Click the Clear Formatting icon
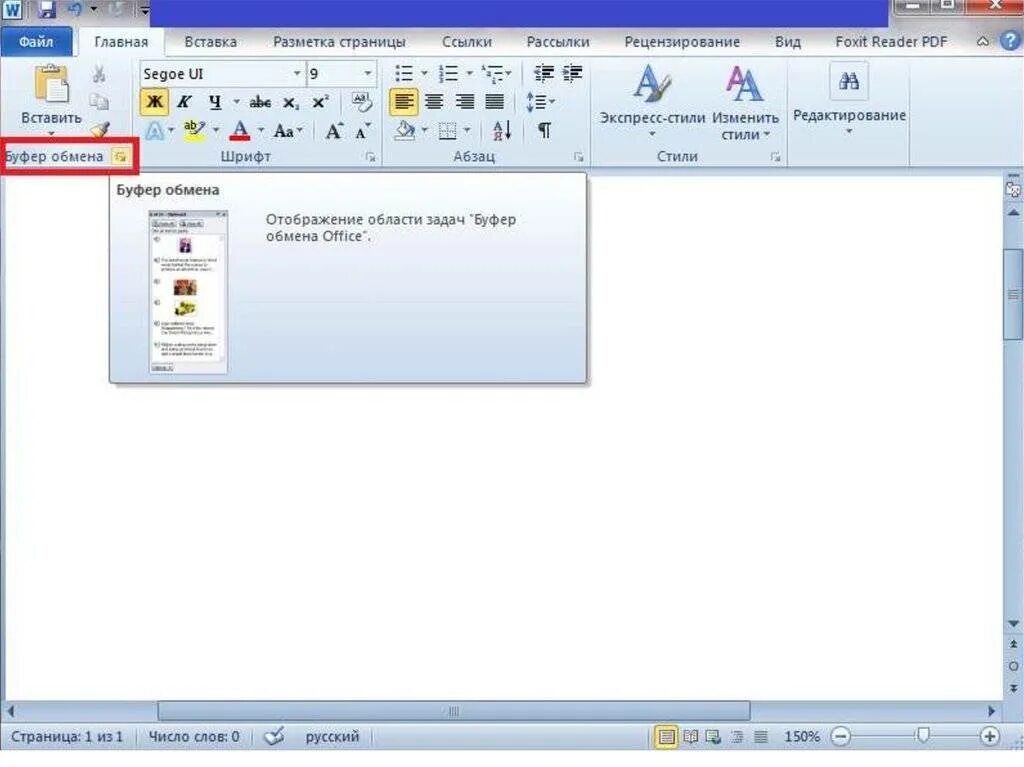 [361, 101]
